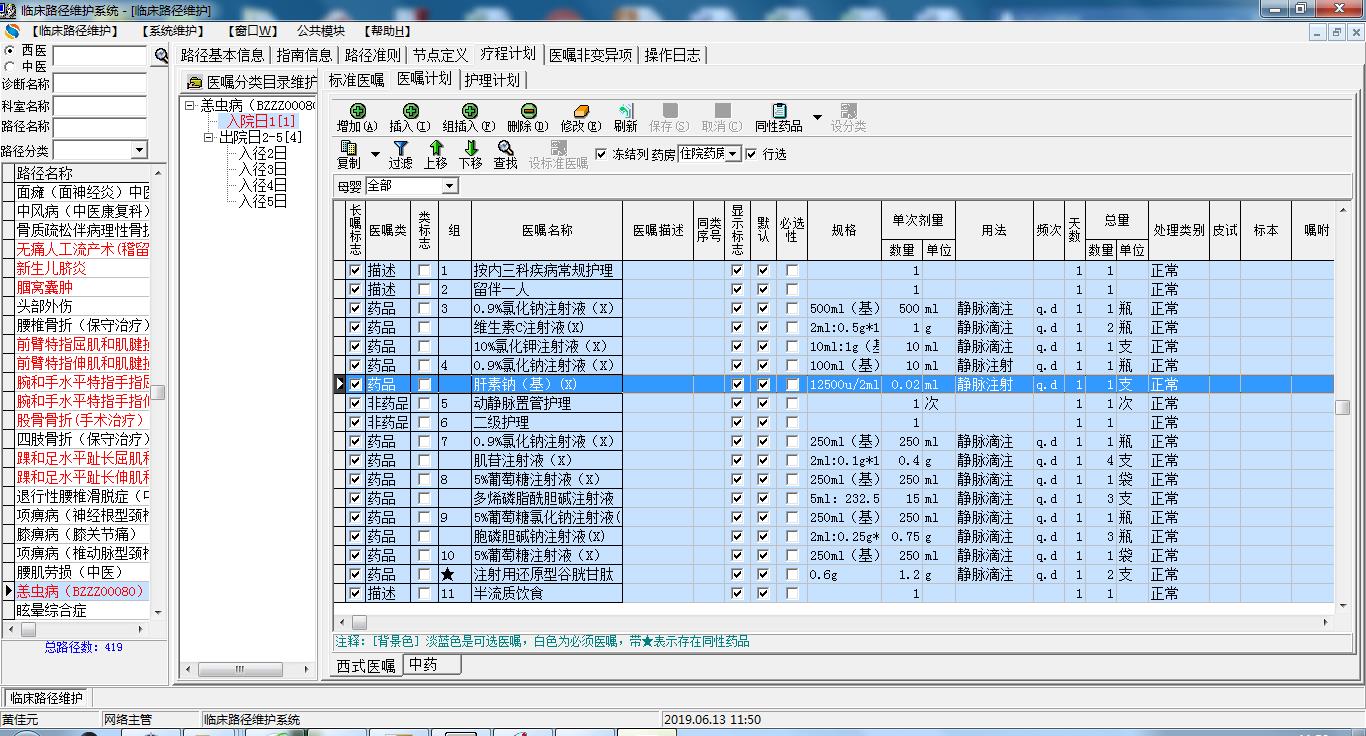This screenshot has height=736, width=1366.
Task: Click the 组插入 (Group Insert) icon
Action: tap(469, 111)
